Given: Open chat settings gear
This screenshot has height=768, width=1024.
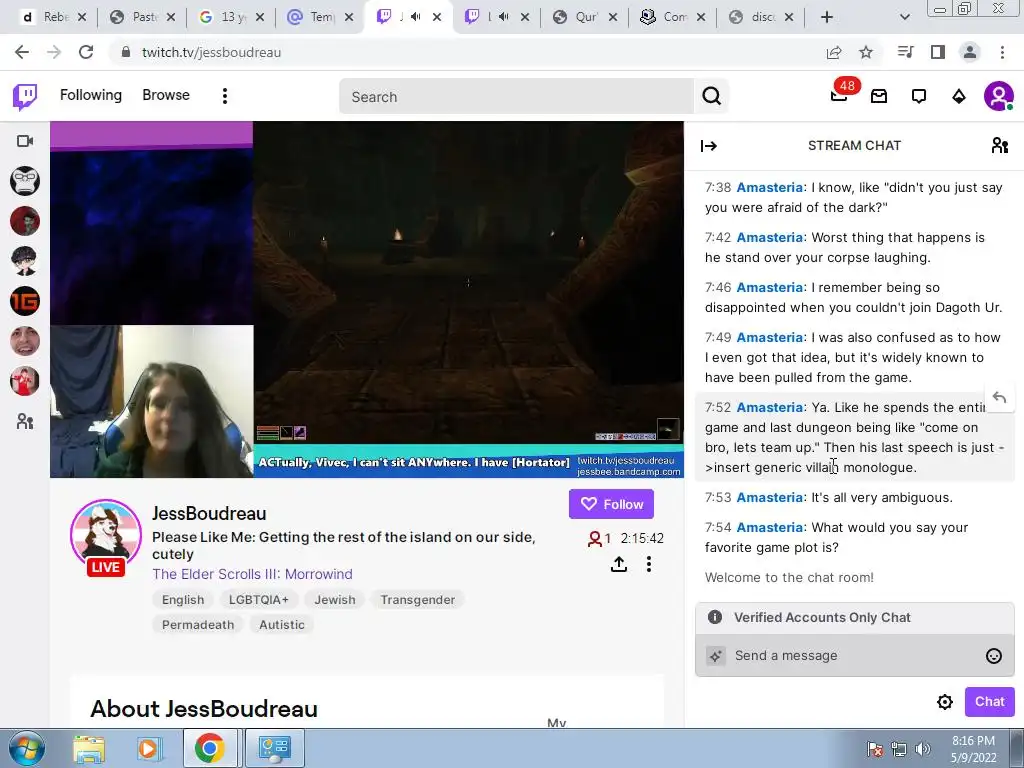Looking at the screenshot, I should click(x=944, y=702).
